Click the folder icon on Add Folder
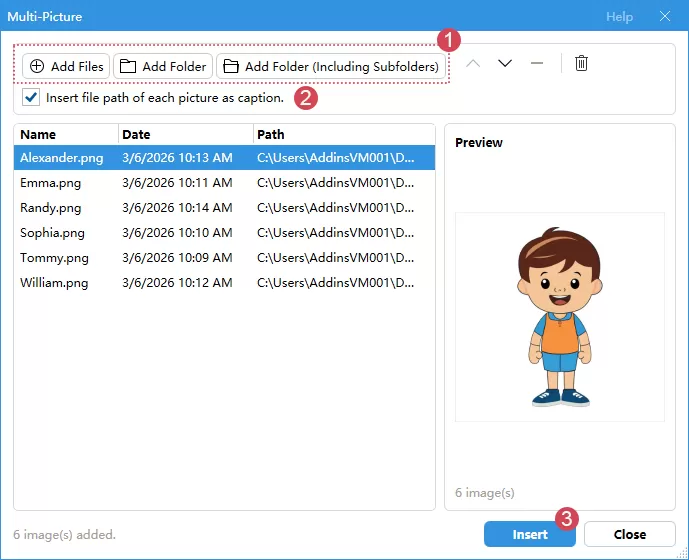Viewport: 689px width, 560px height. pos(128,66)
